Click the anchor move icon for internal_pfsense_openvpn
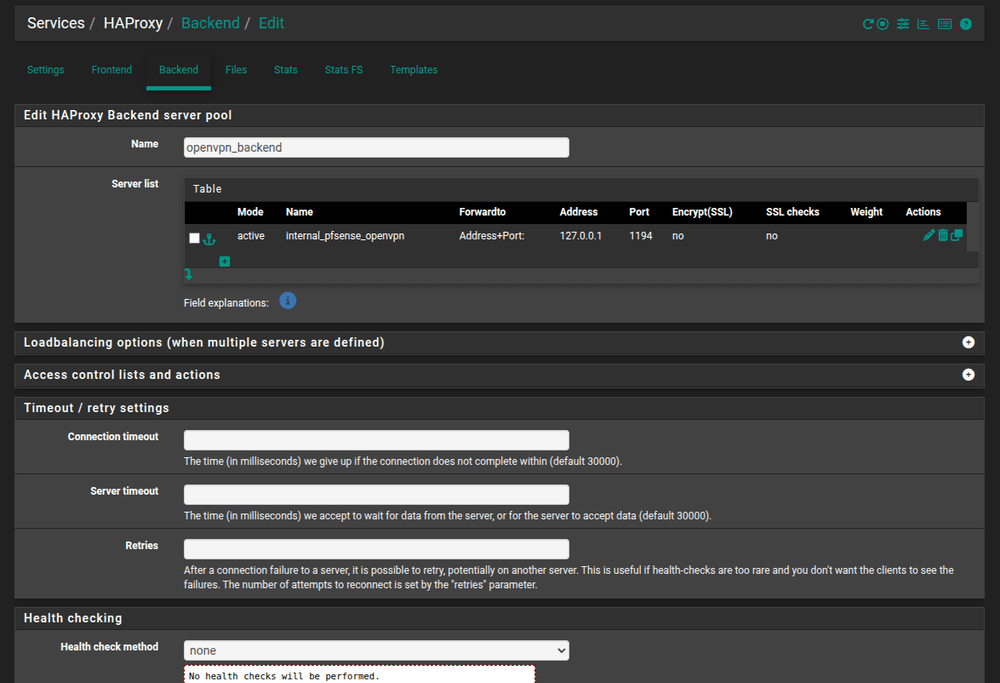Image resolution: width=1000 pixels, height=683 pixels. point(209,239)
